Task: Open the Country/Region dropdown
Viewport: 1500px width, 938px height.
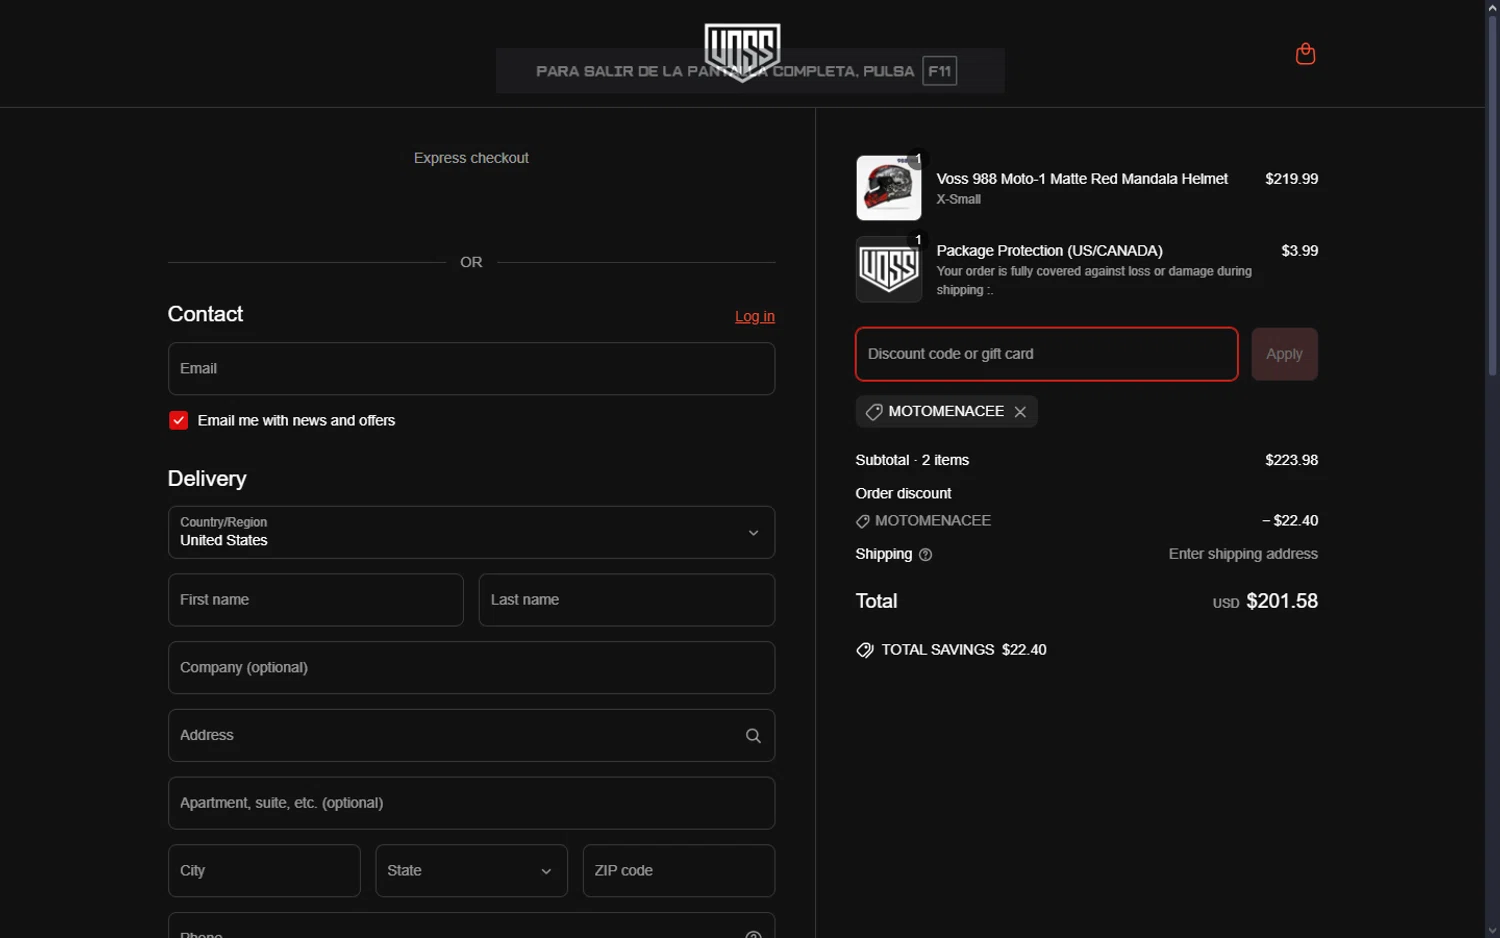Action: point(471,532)
